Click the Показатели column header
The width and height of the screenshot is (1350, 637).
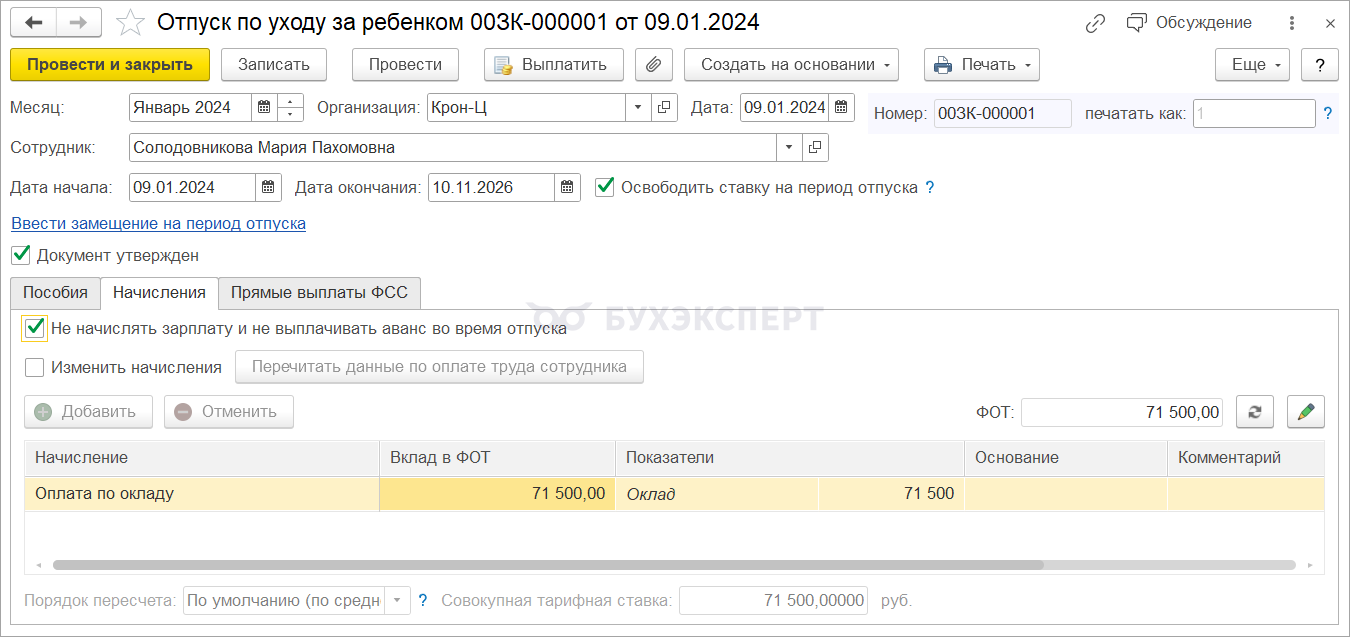tap(790, 457)
